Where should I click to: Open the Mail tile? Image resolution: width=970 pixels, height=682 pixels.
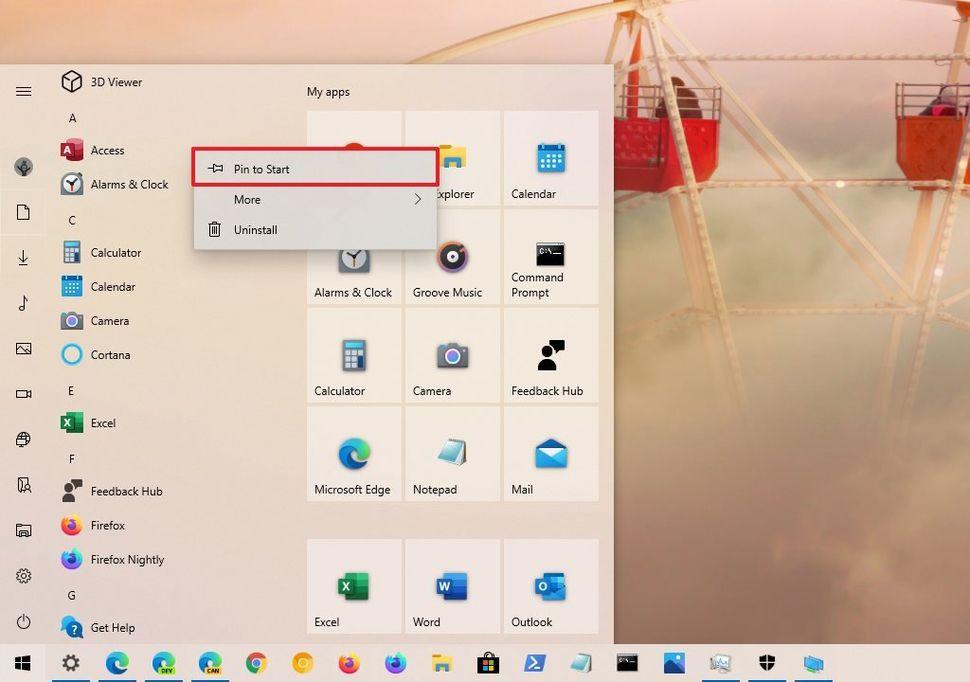point(551,454)
